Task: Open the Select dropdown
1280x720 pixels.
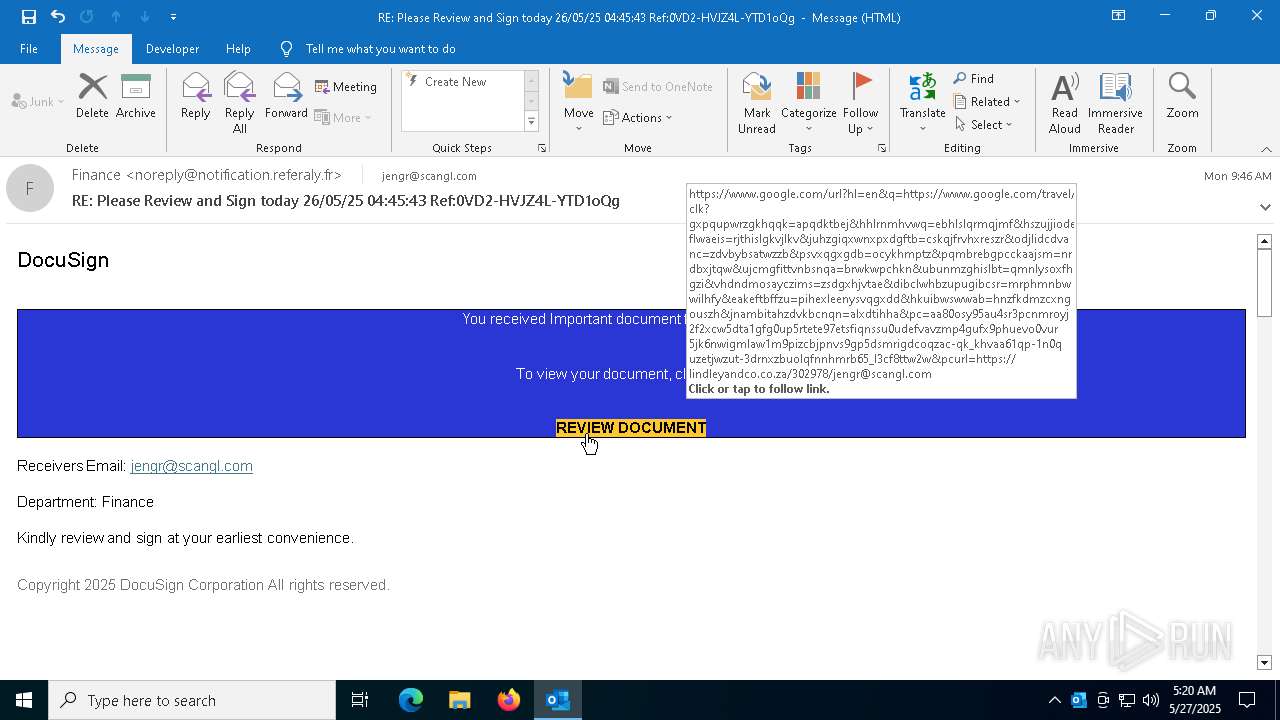Action: (x=984, y=124)
